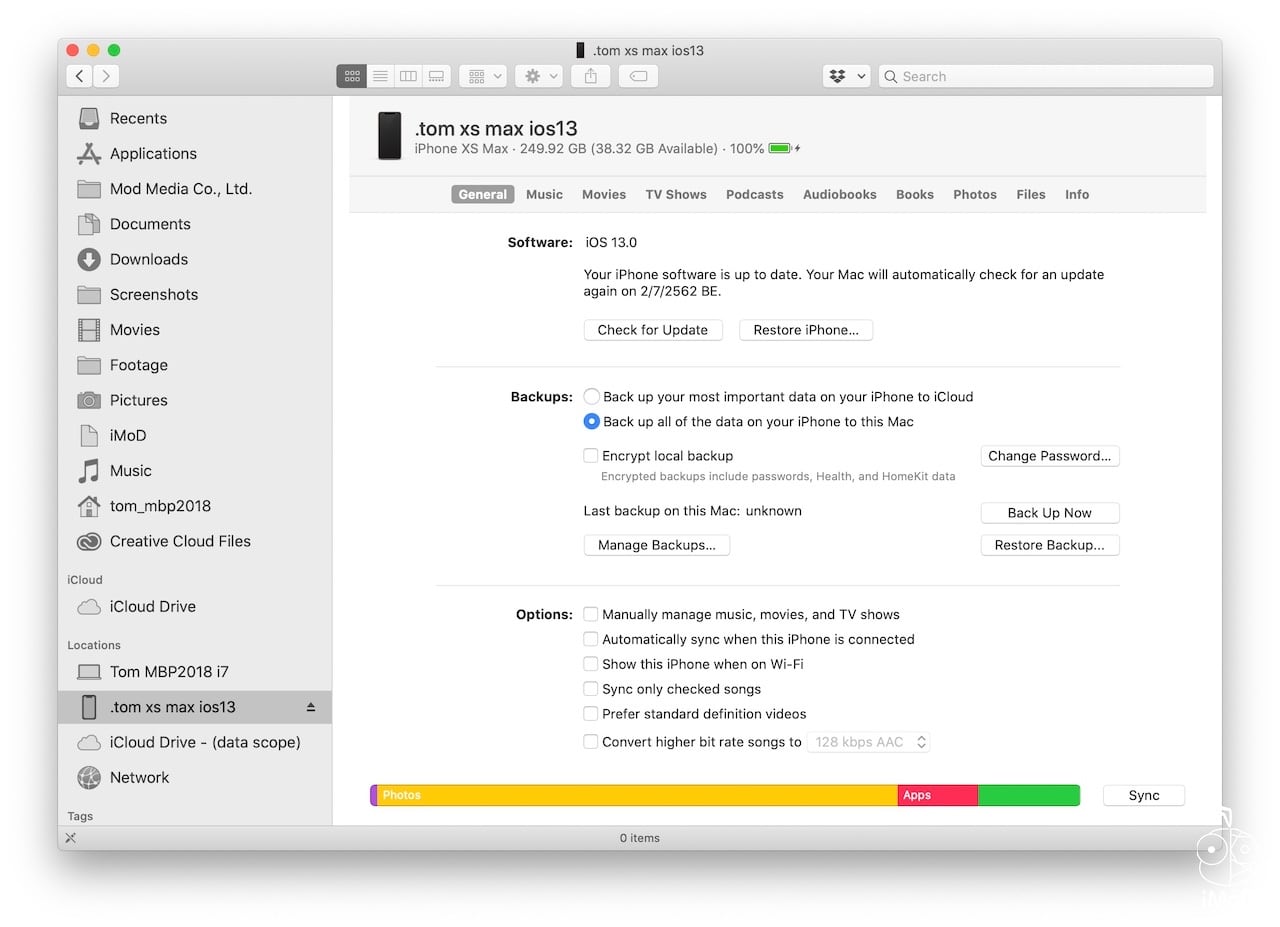Image resolution: width=1280 pixels, height=927 pixels.
Task: Open the Downloads folder in the sidebar
Action: tap(146, 259)
